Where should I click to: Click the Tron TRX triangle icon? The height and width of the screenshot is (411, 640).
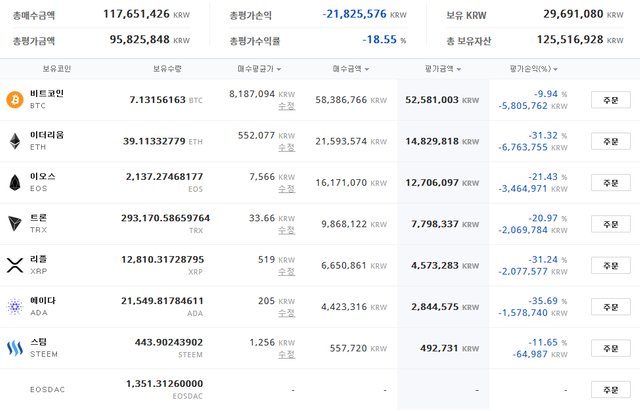point(15,224)
